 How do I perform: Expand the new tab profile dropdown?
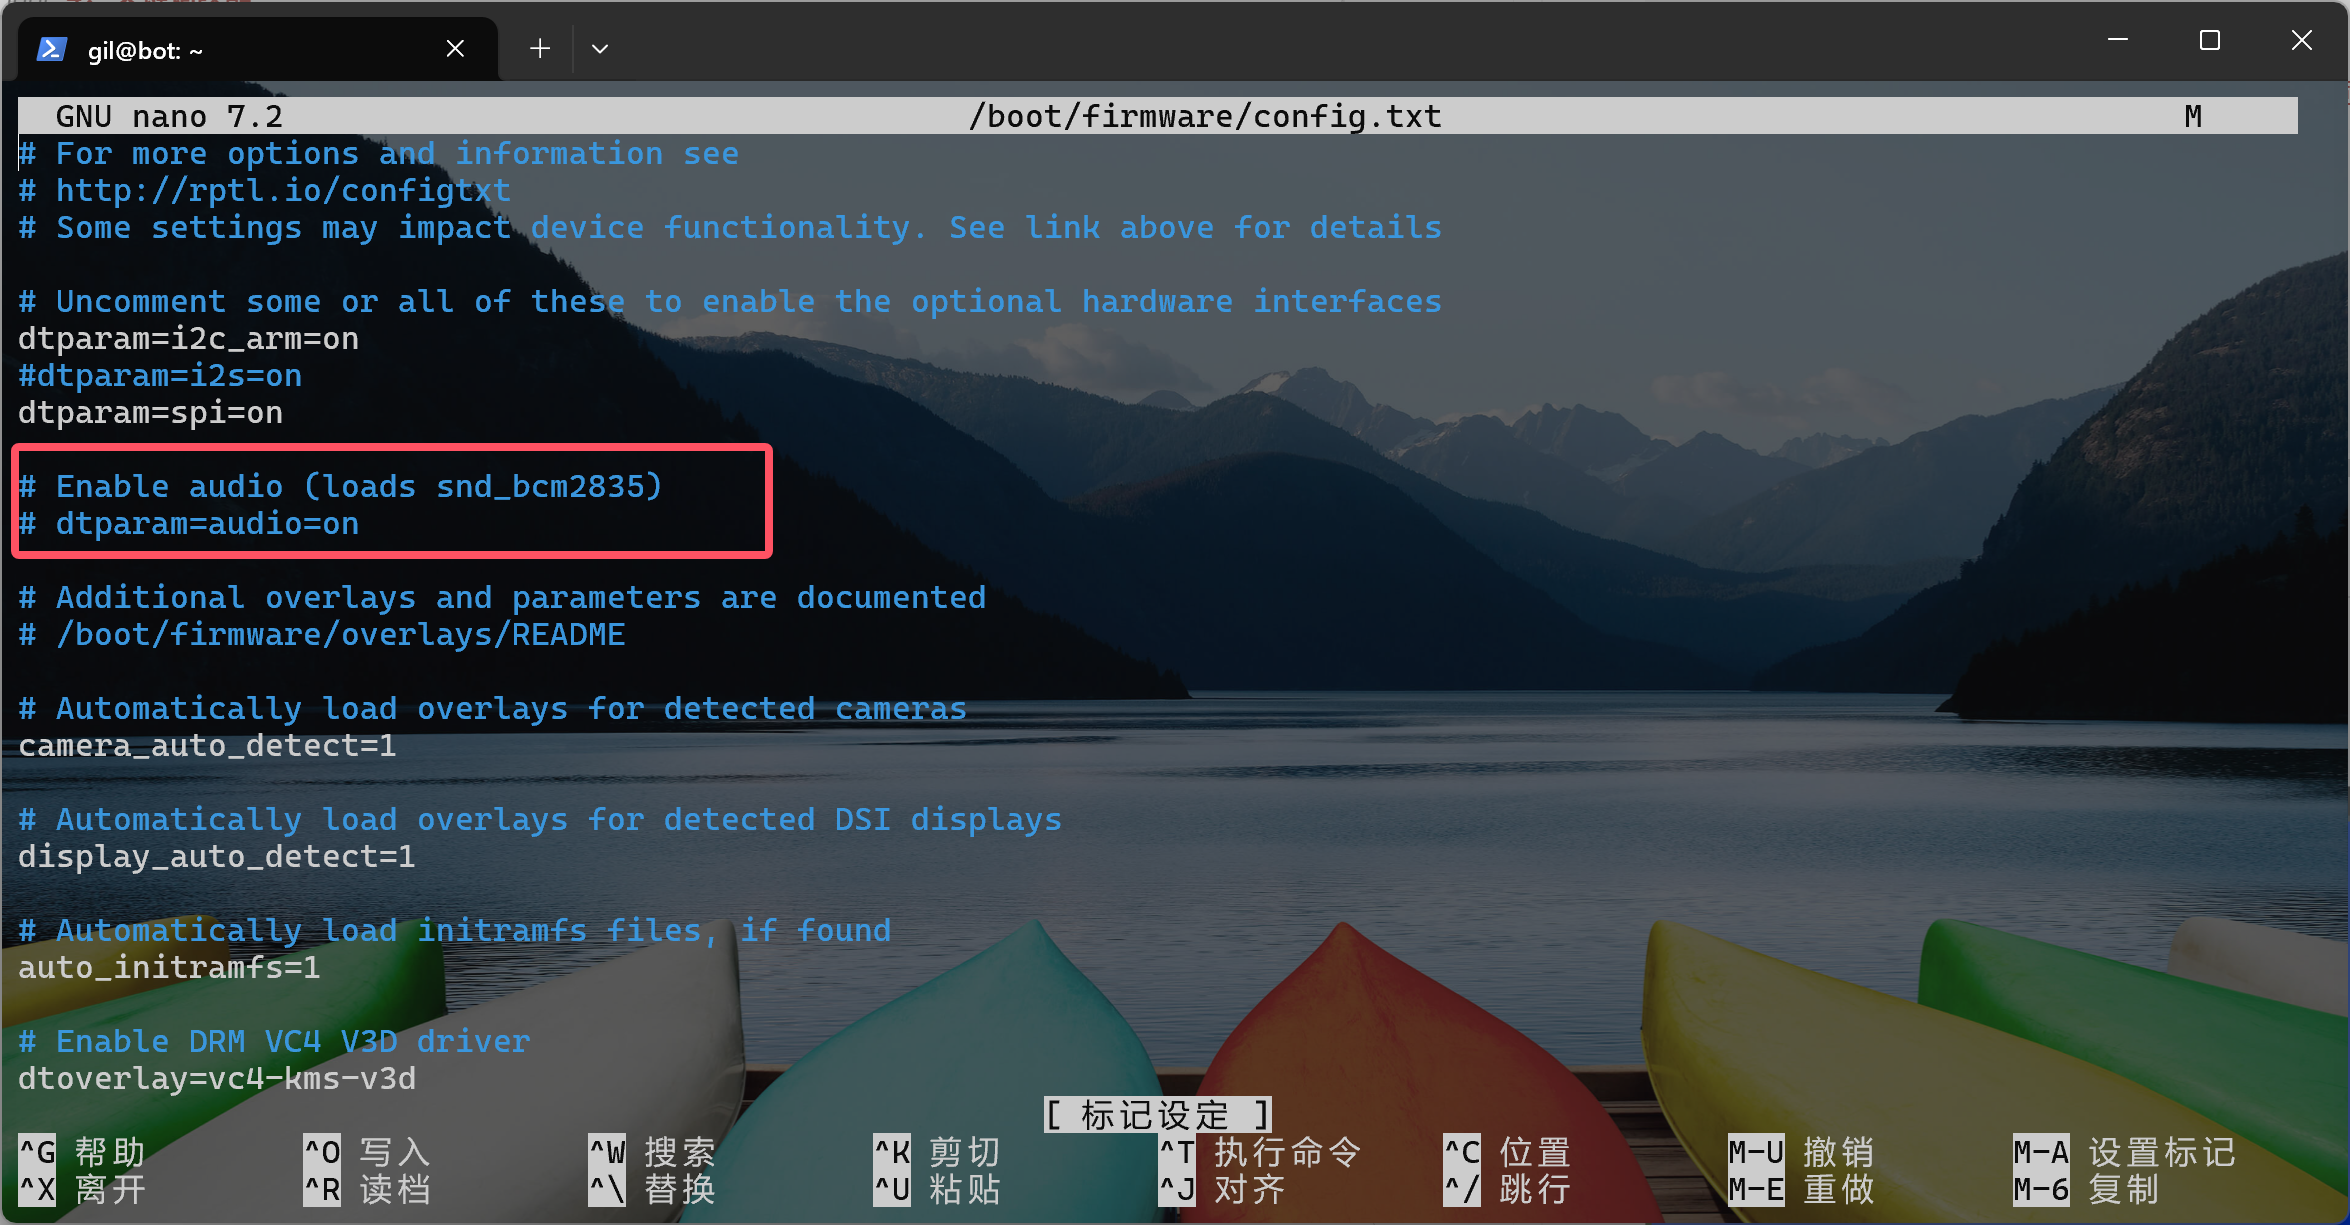tap(600, 48)
